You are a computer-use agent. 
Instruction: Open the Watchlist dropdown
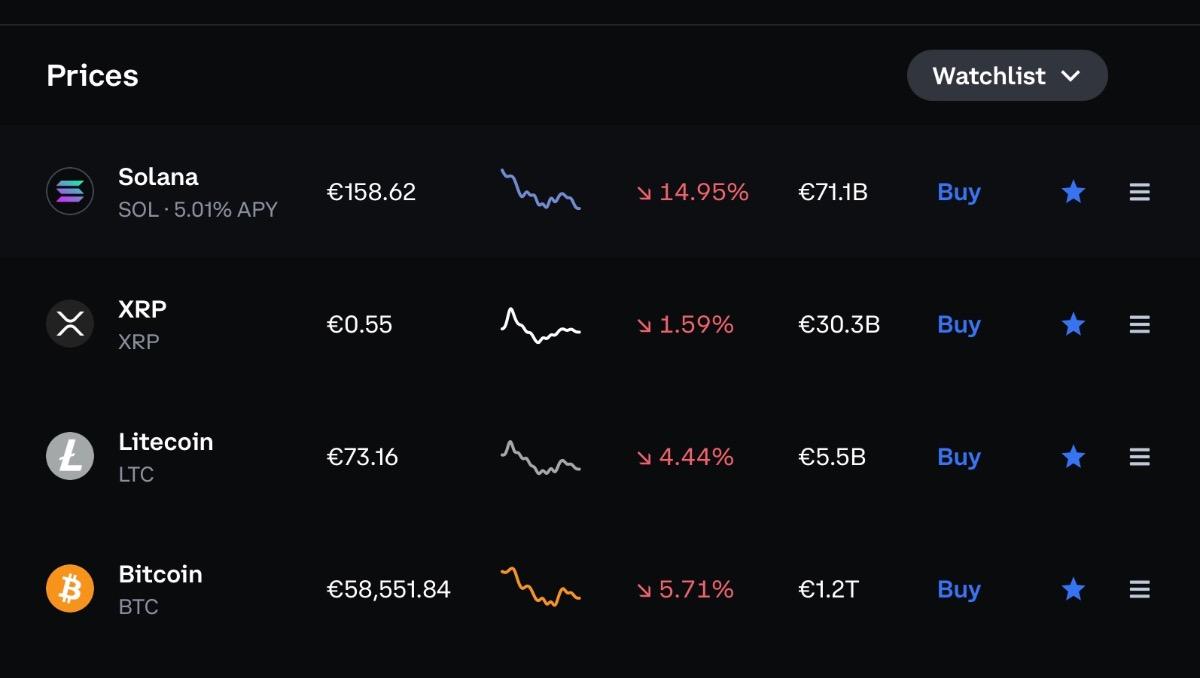click(1006, 76)
